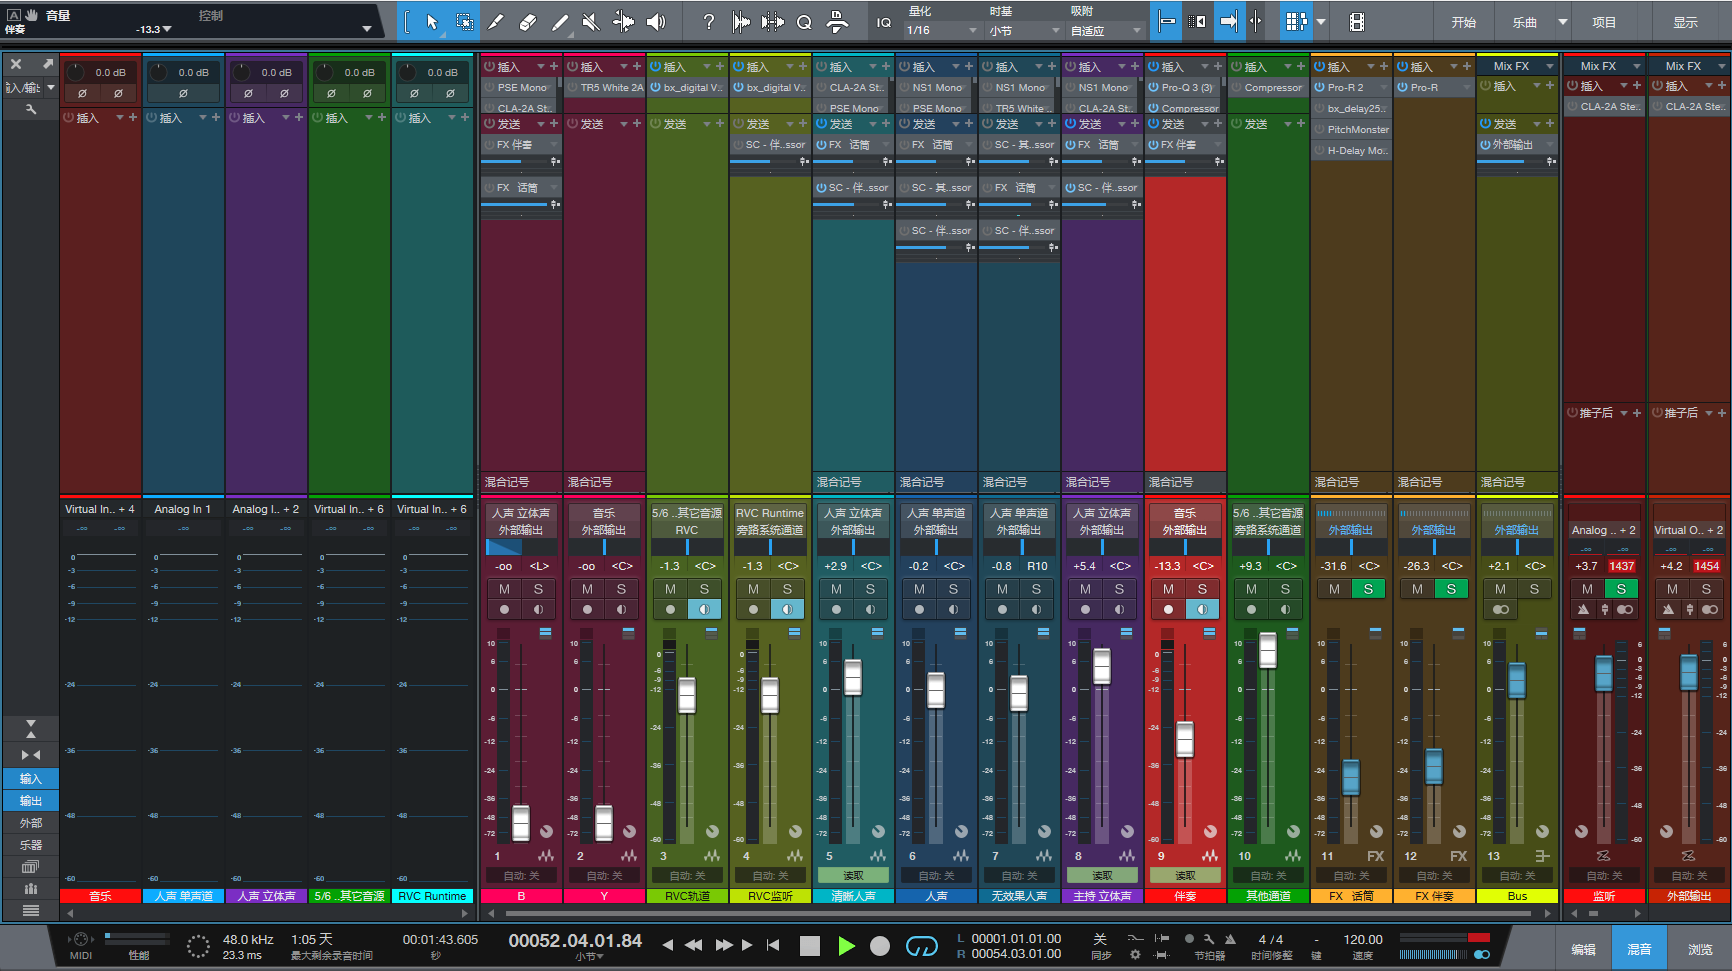Click the question mark help icon
Screen dimensions: 1732x971
pos(709,22)
